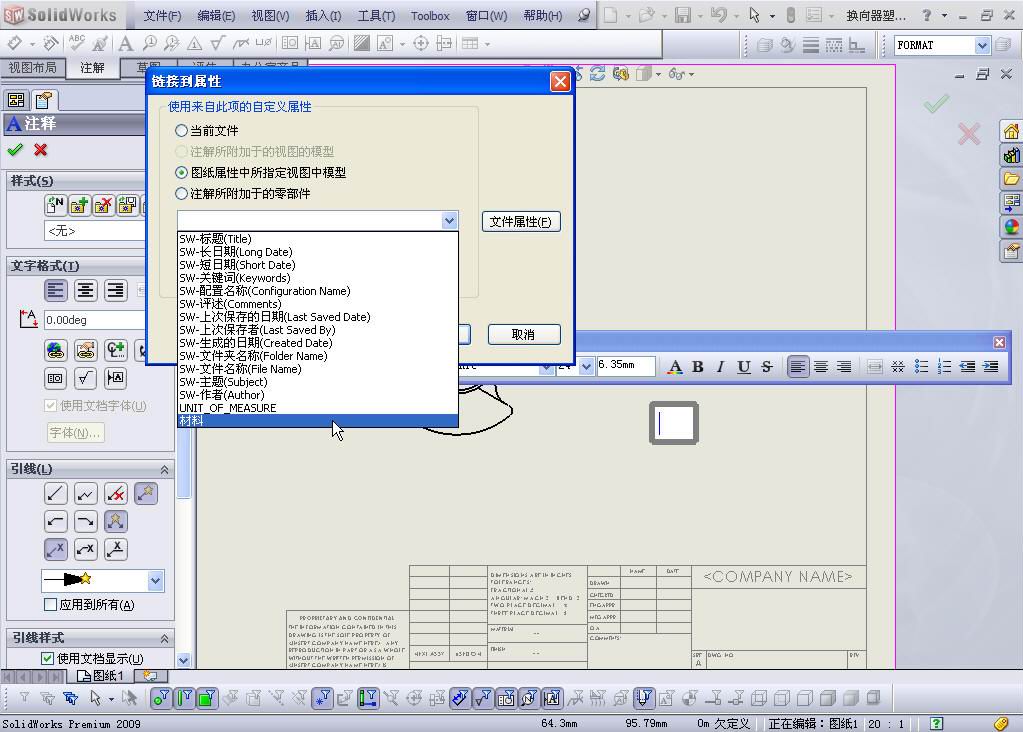
Task: Open the 工具 menu
Action: (x=376, y=16)
